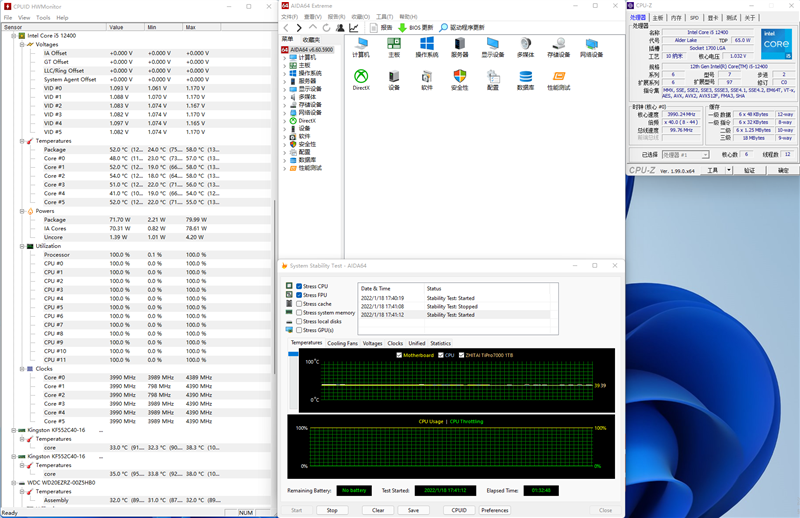Open the 操作系统 Windows icon in AIDA64 pane

coord(427,47)
